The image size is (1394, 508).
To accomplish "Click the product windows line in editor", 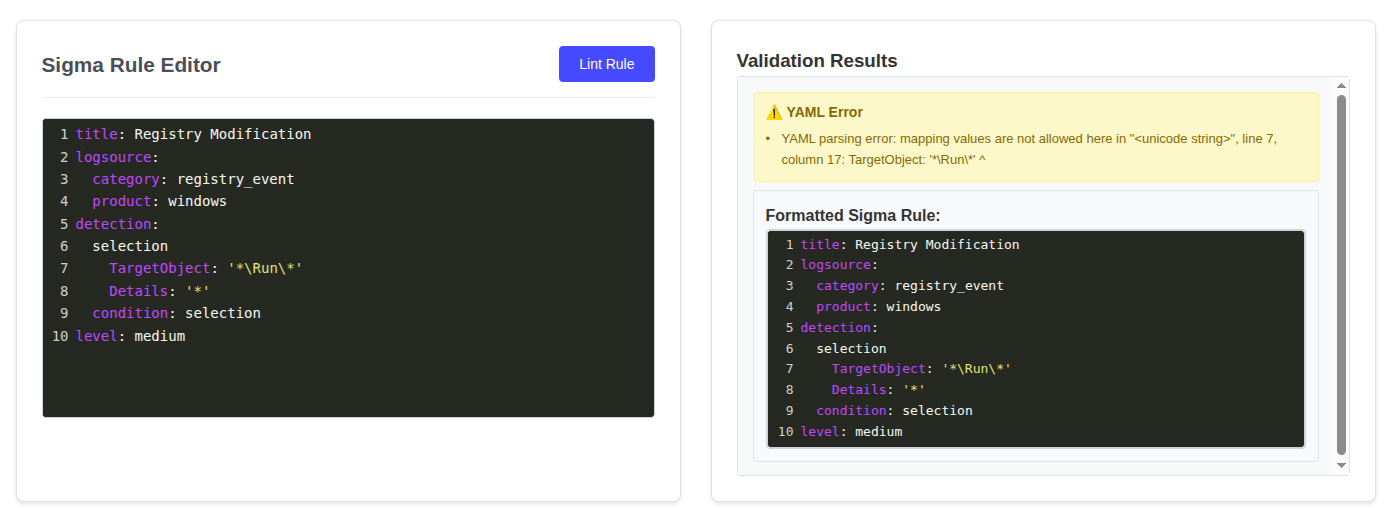I will 160,201.
